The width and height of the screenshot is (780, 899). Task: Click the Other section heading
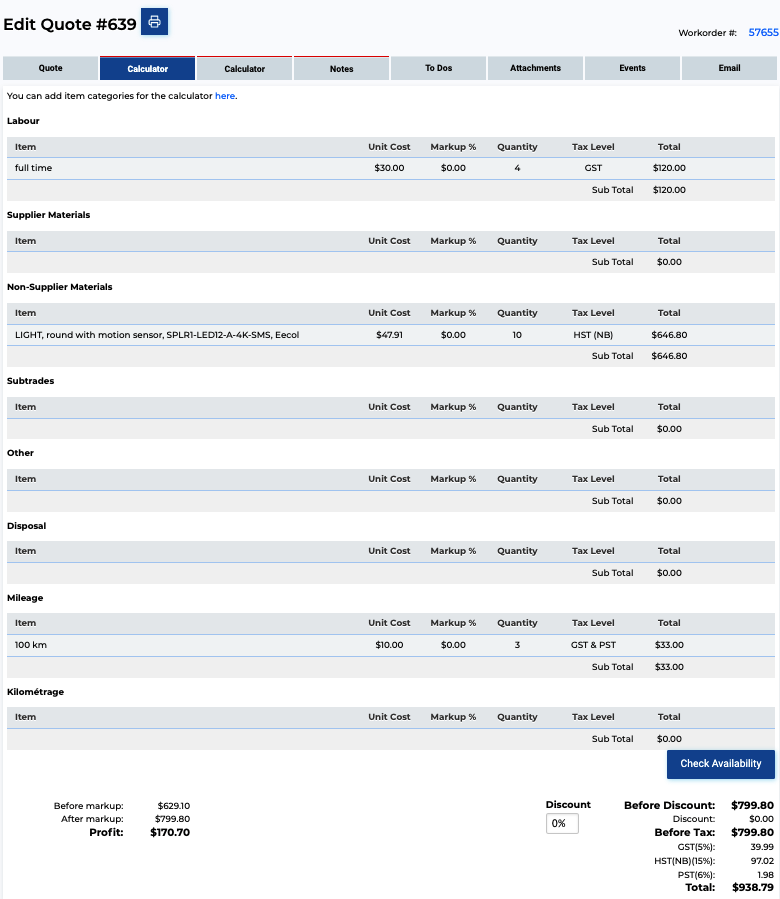tap(20, 453)
